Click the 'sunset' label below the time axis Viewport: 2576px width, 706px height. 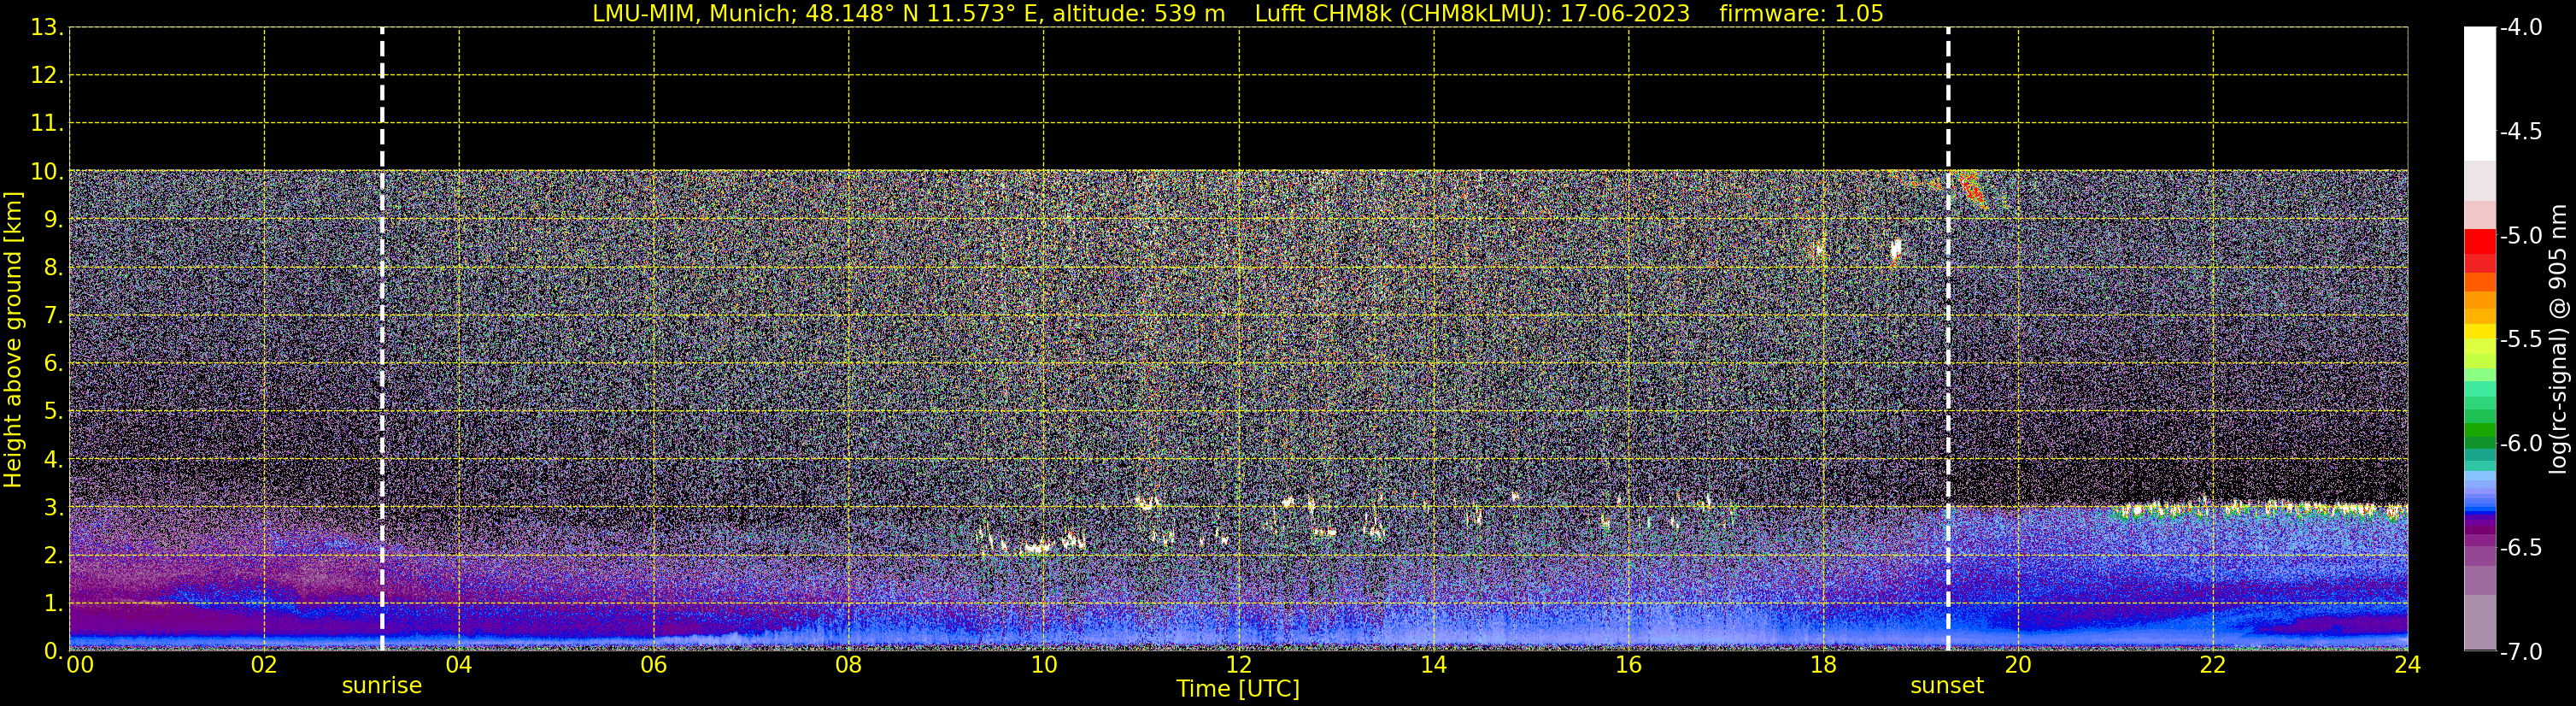pyautogui.click(x=1947, y=686)
